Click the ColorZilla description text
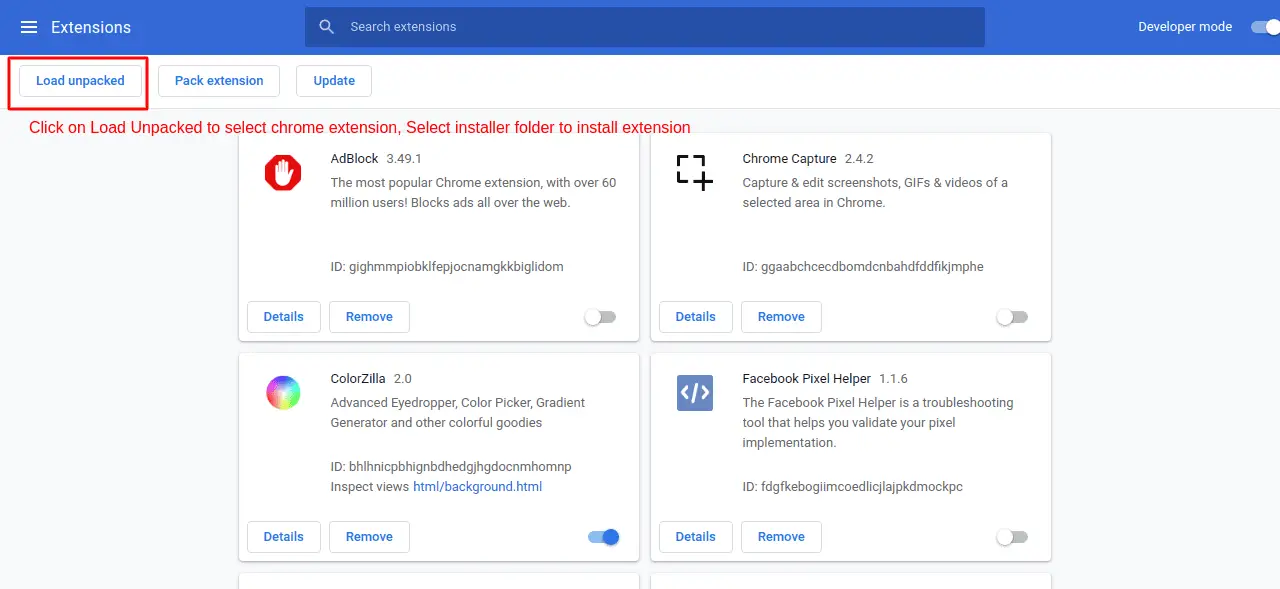This screenshot has height=589, width=1280. coord(458,413)
